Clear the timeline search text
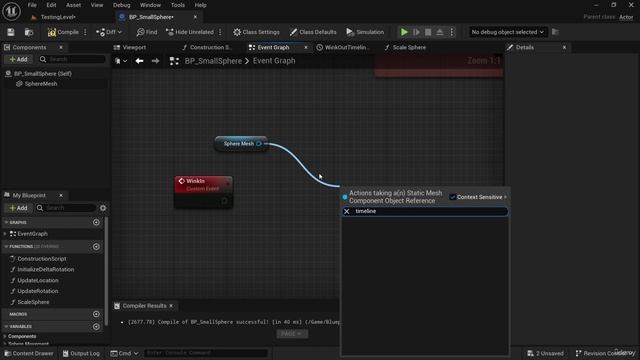The width and height of the screenshot is (640, 360). (x=347, y=211)
